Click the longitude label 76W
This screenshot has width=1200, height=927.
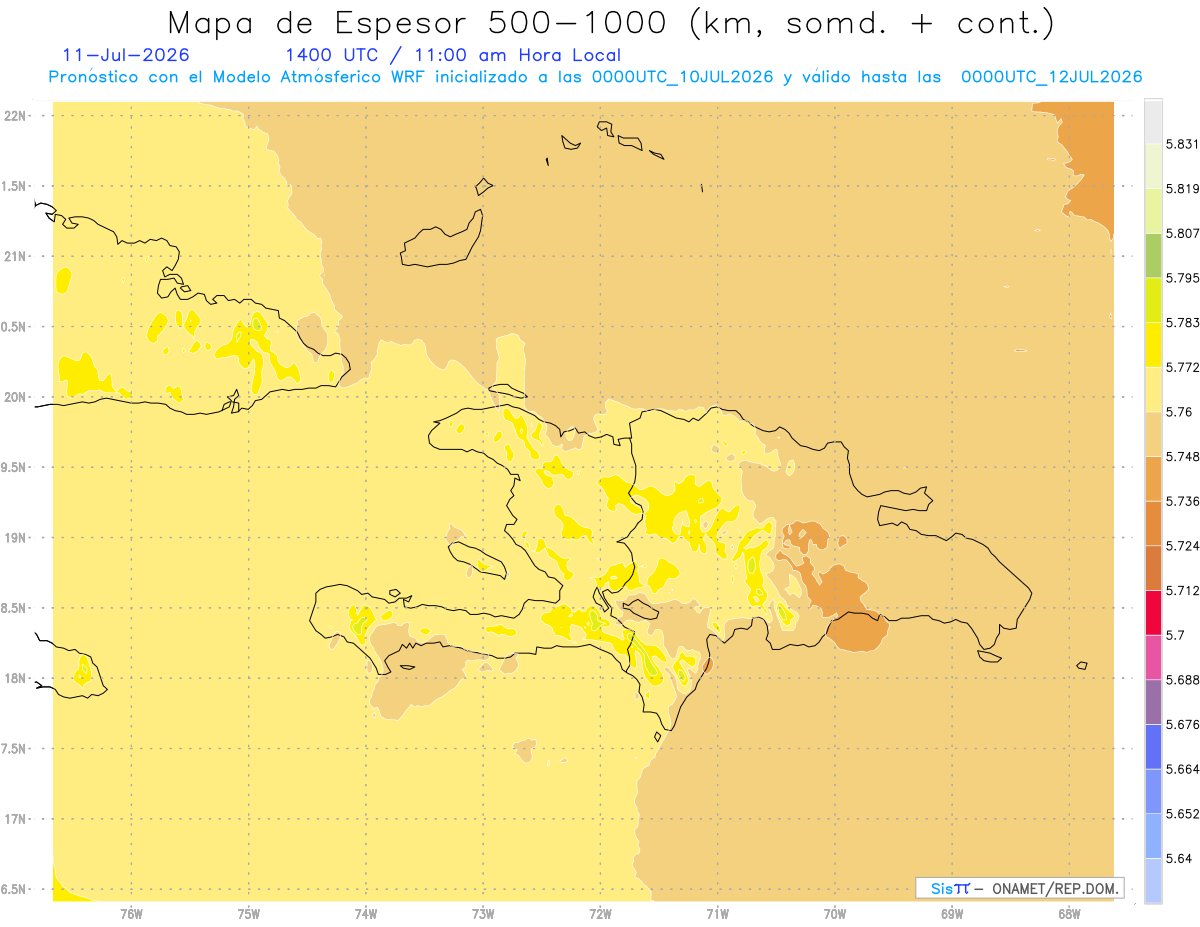tap(131, 915)
